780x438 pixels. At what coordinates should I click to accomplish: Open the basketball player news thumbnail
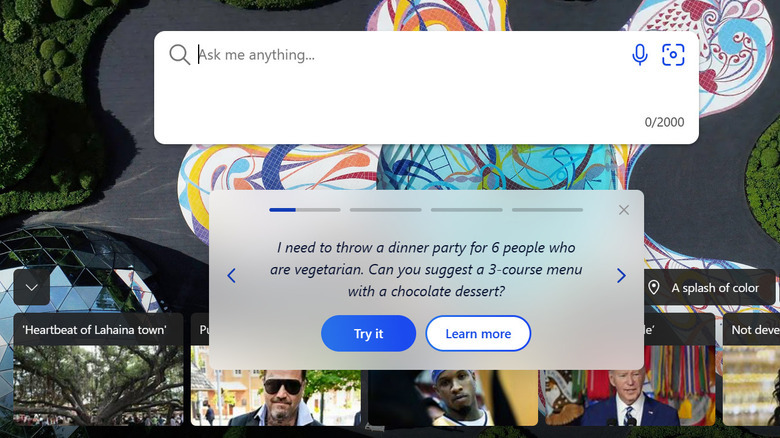click(x=453, y=398)
